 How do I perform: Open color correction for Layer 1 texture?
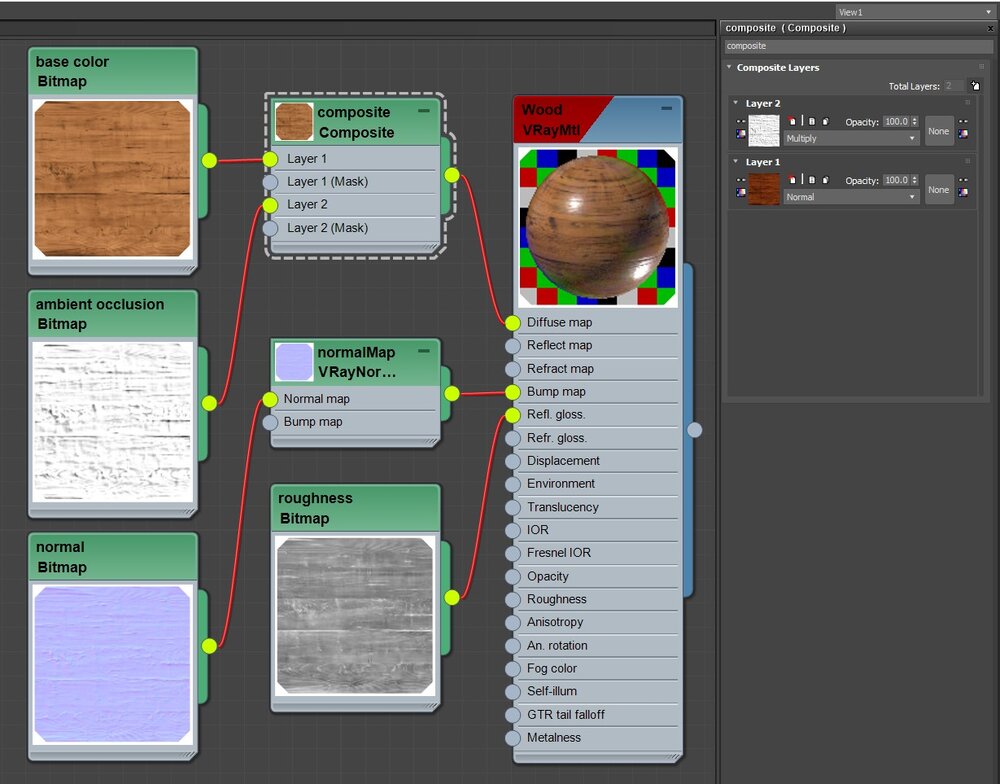(741, 191)
